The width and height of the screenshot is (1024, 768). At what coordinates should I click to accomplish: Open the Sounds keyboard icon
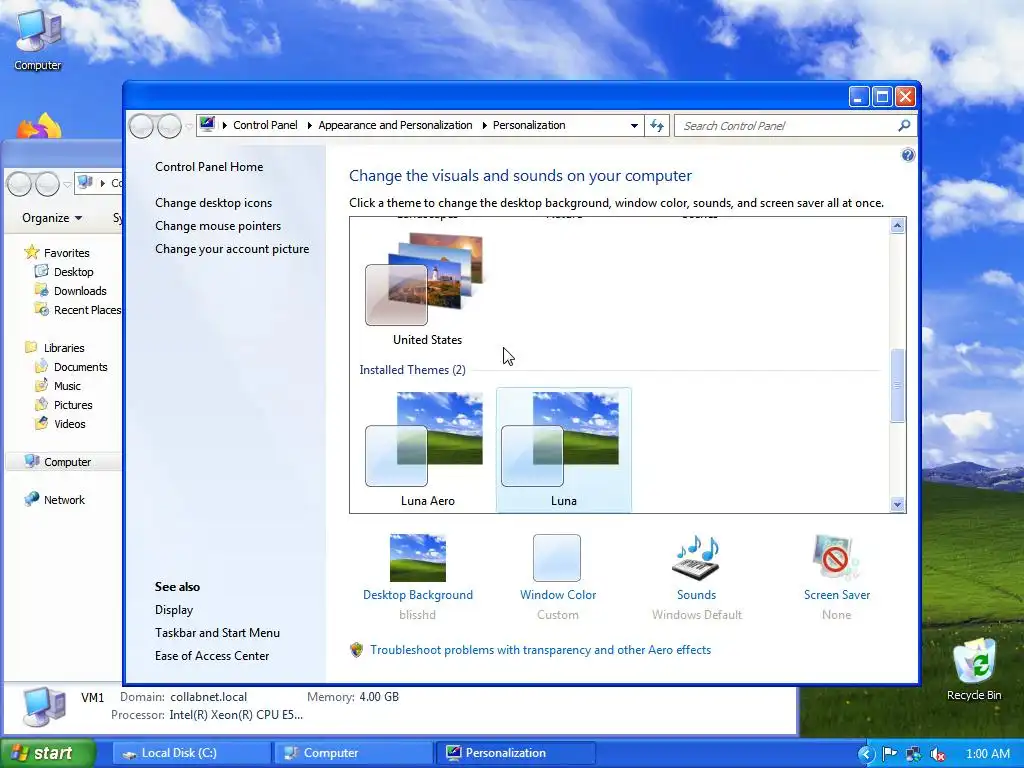(696, 558)
